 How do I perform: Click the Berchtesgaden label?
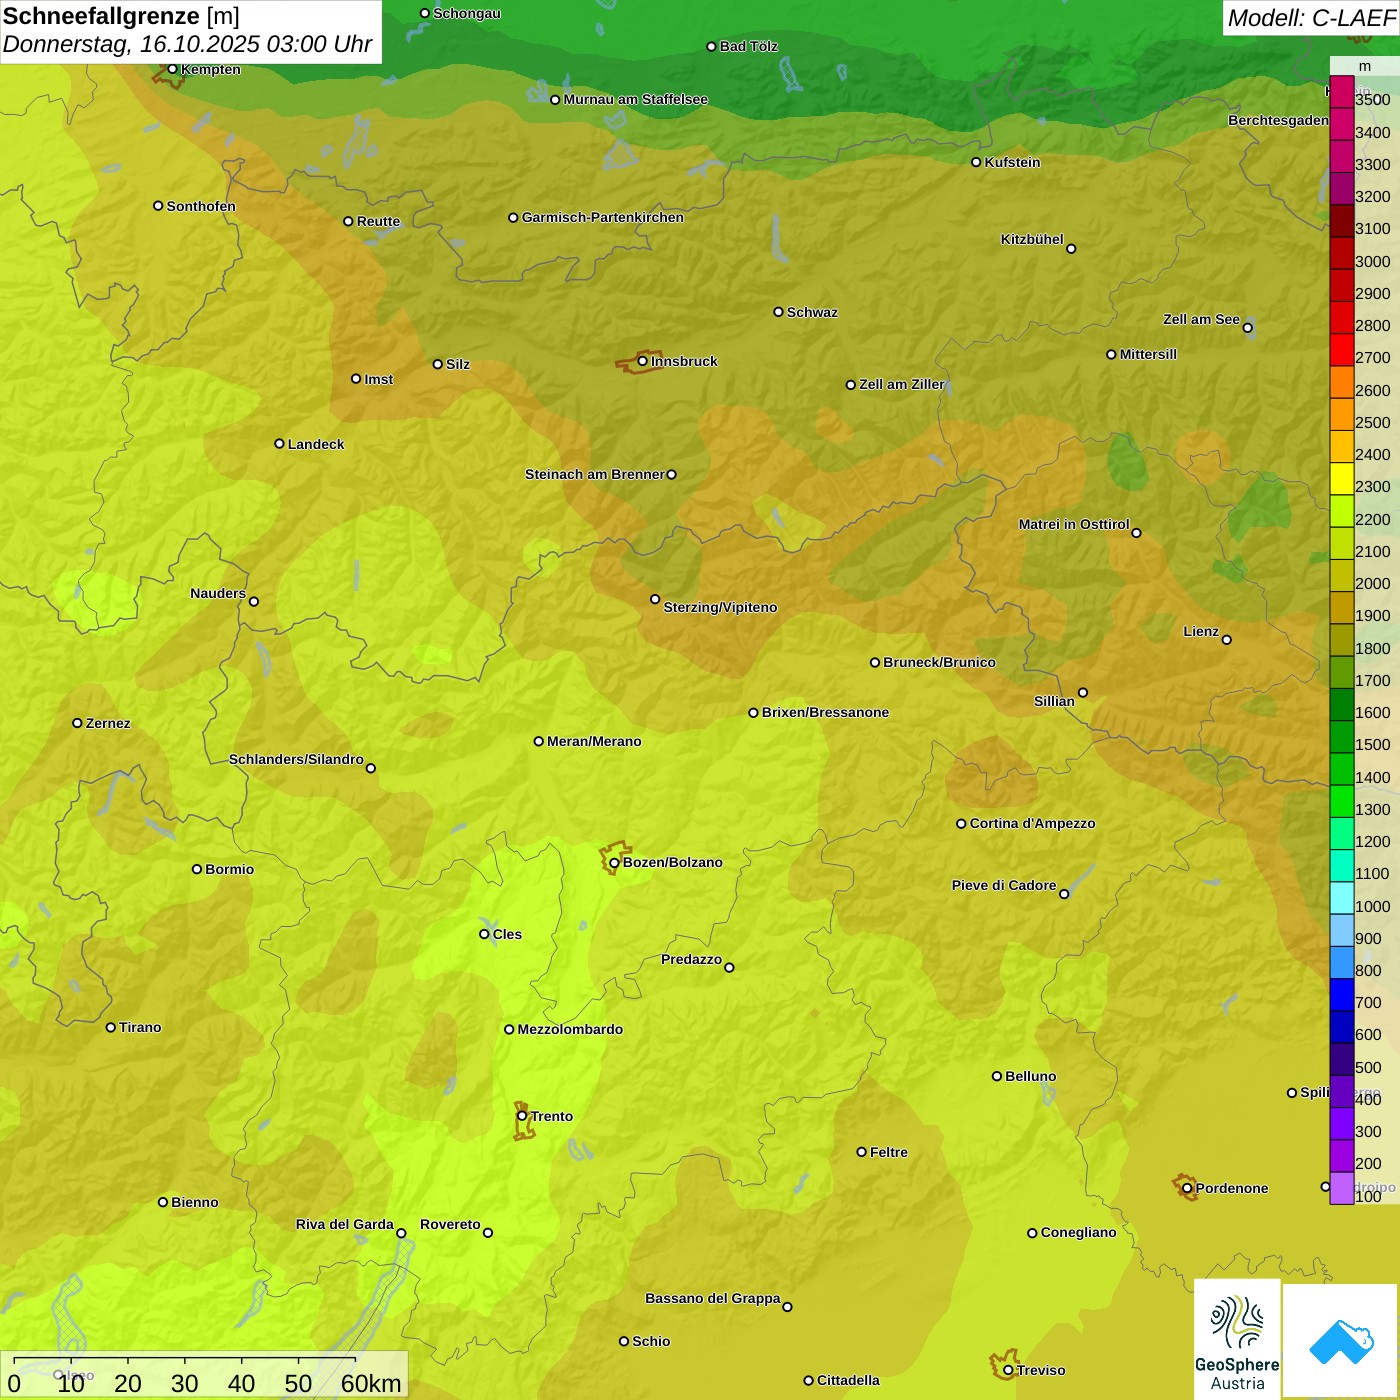coord(1278,120)
